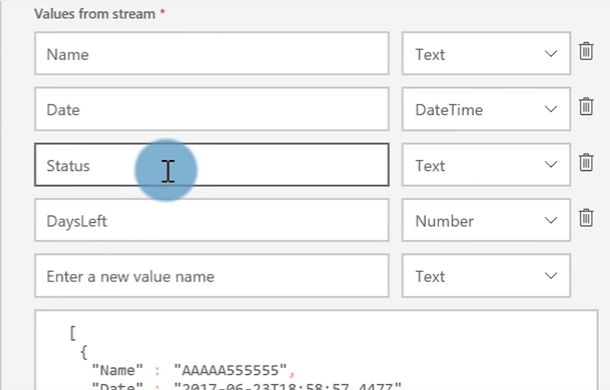
Task: Choose type for the new value row
Action: click(x=486, y=276)
